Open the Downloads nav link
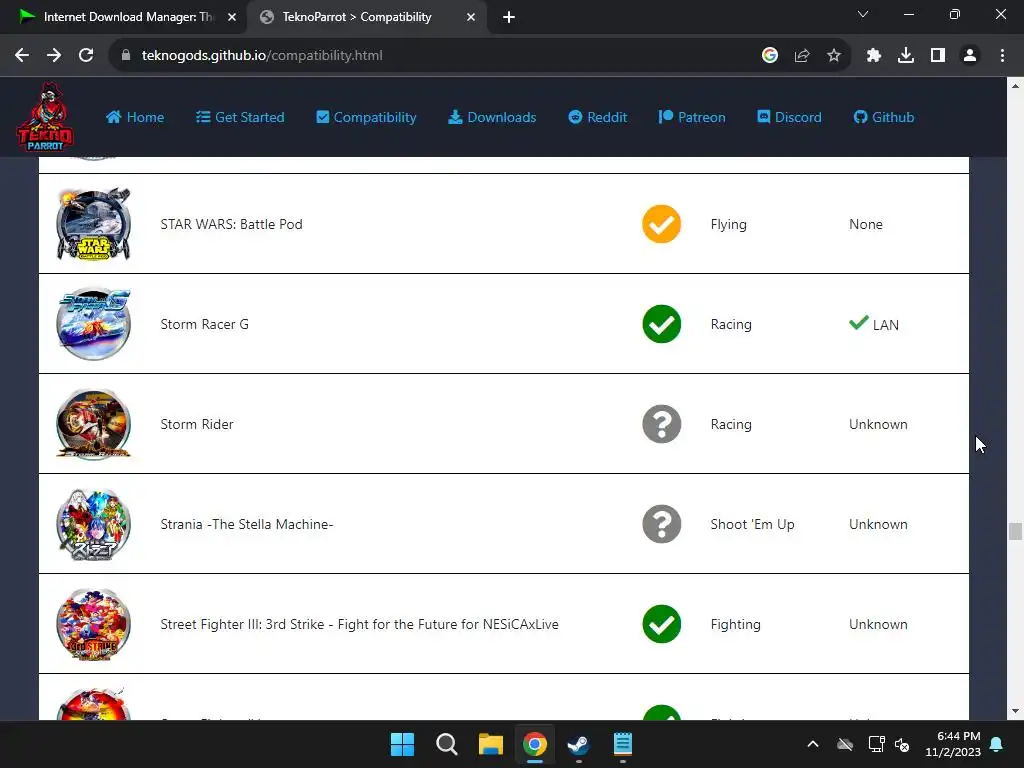1024x768 pixels. point(492,118)
